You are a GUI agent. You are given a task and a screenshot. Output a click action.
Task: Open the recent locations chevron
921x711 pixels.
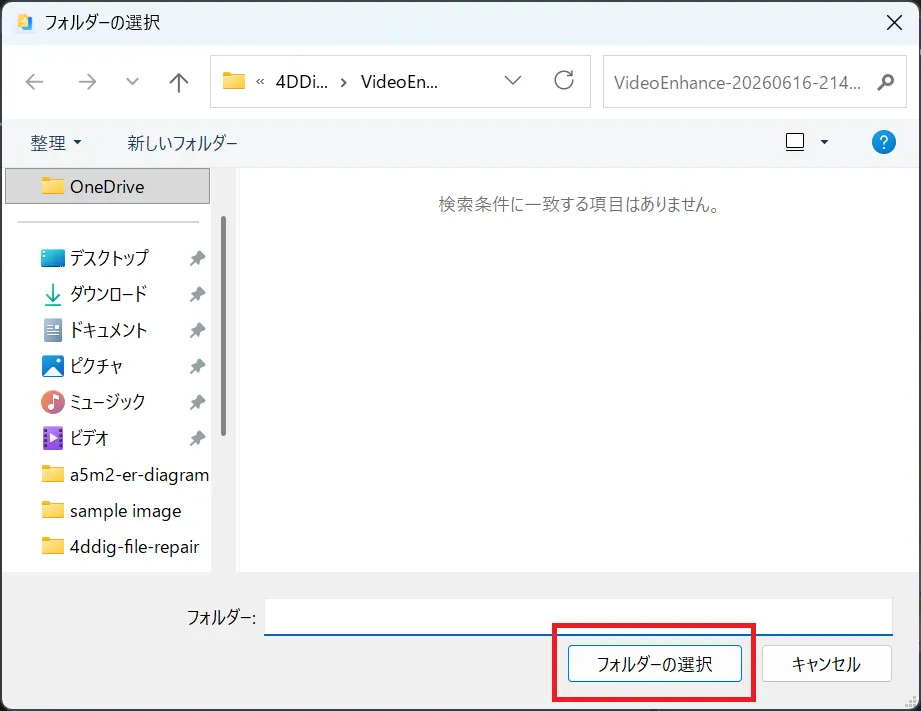(133, 82)
